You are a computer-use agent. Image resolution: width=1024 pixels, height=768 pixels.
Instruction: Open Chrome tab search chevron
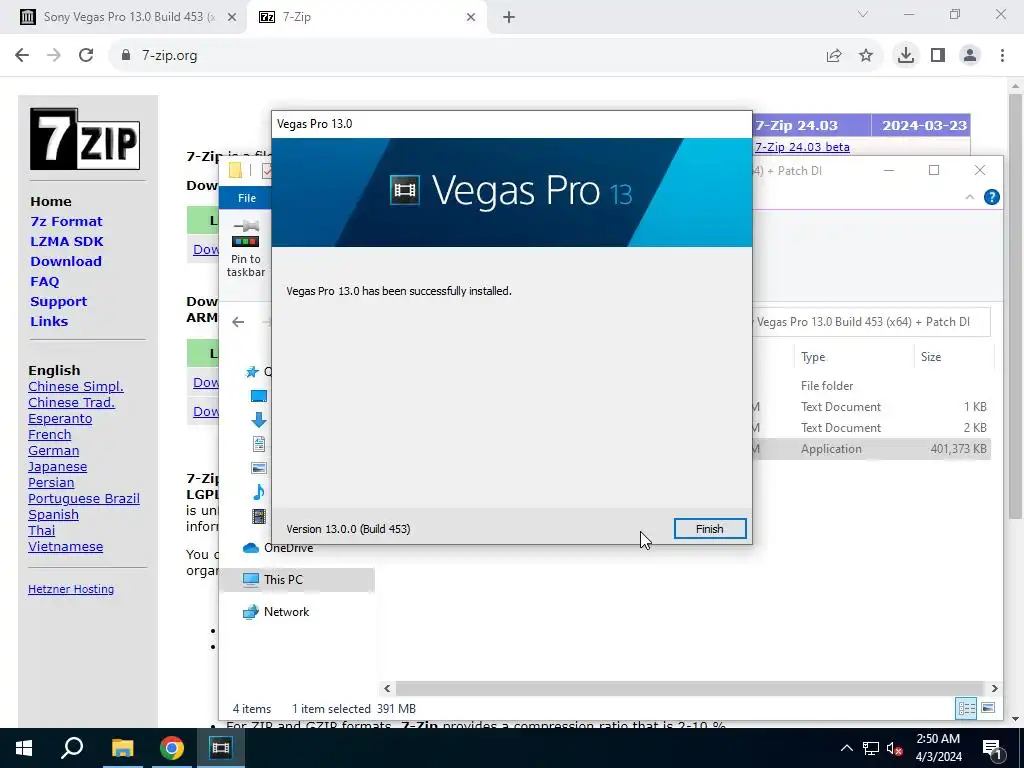point(863,14)
